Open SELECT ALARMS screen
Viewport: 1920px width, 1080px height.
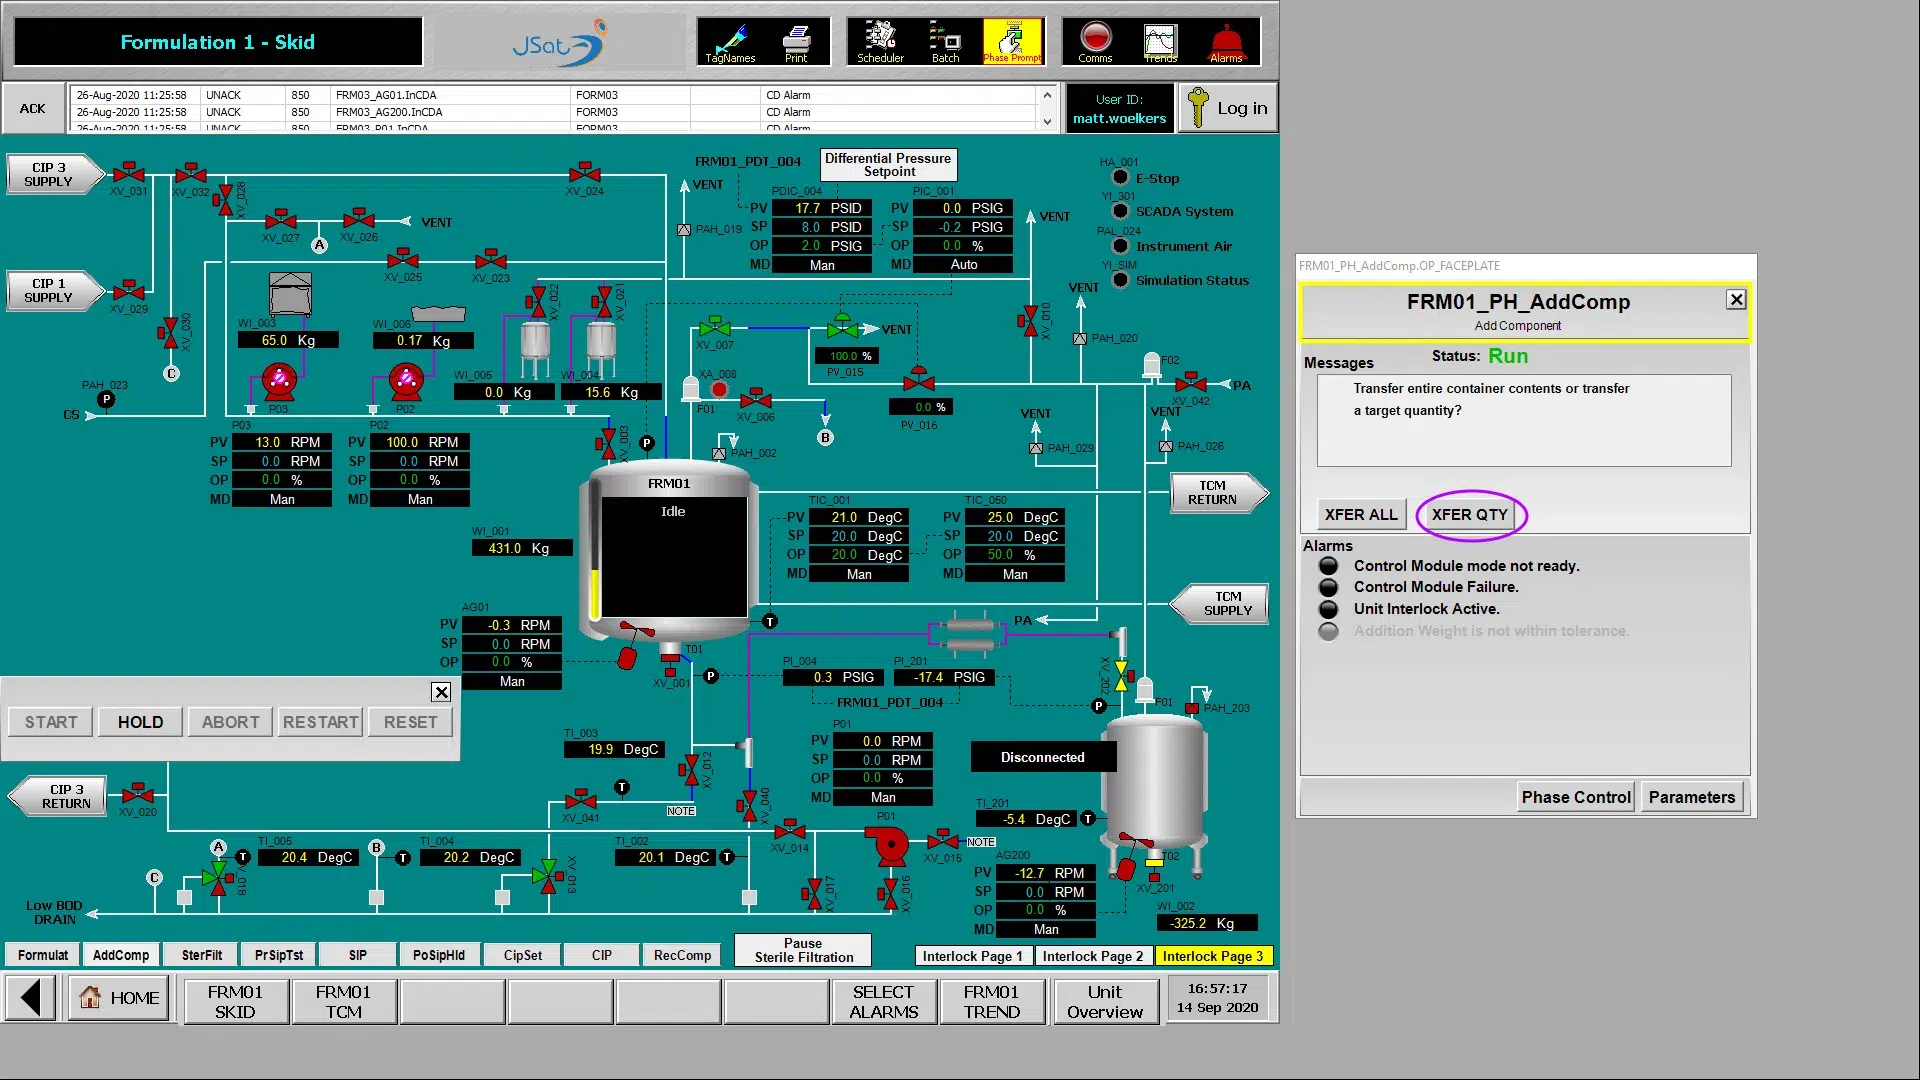[x=883, y=1001]
